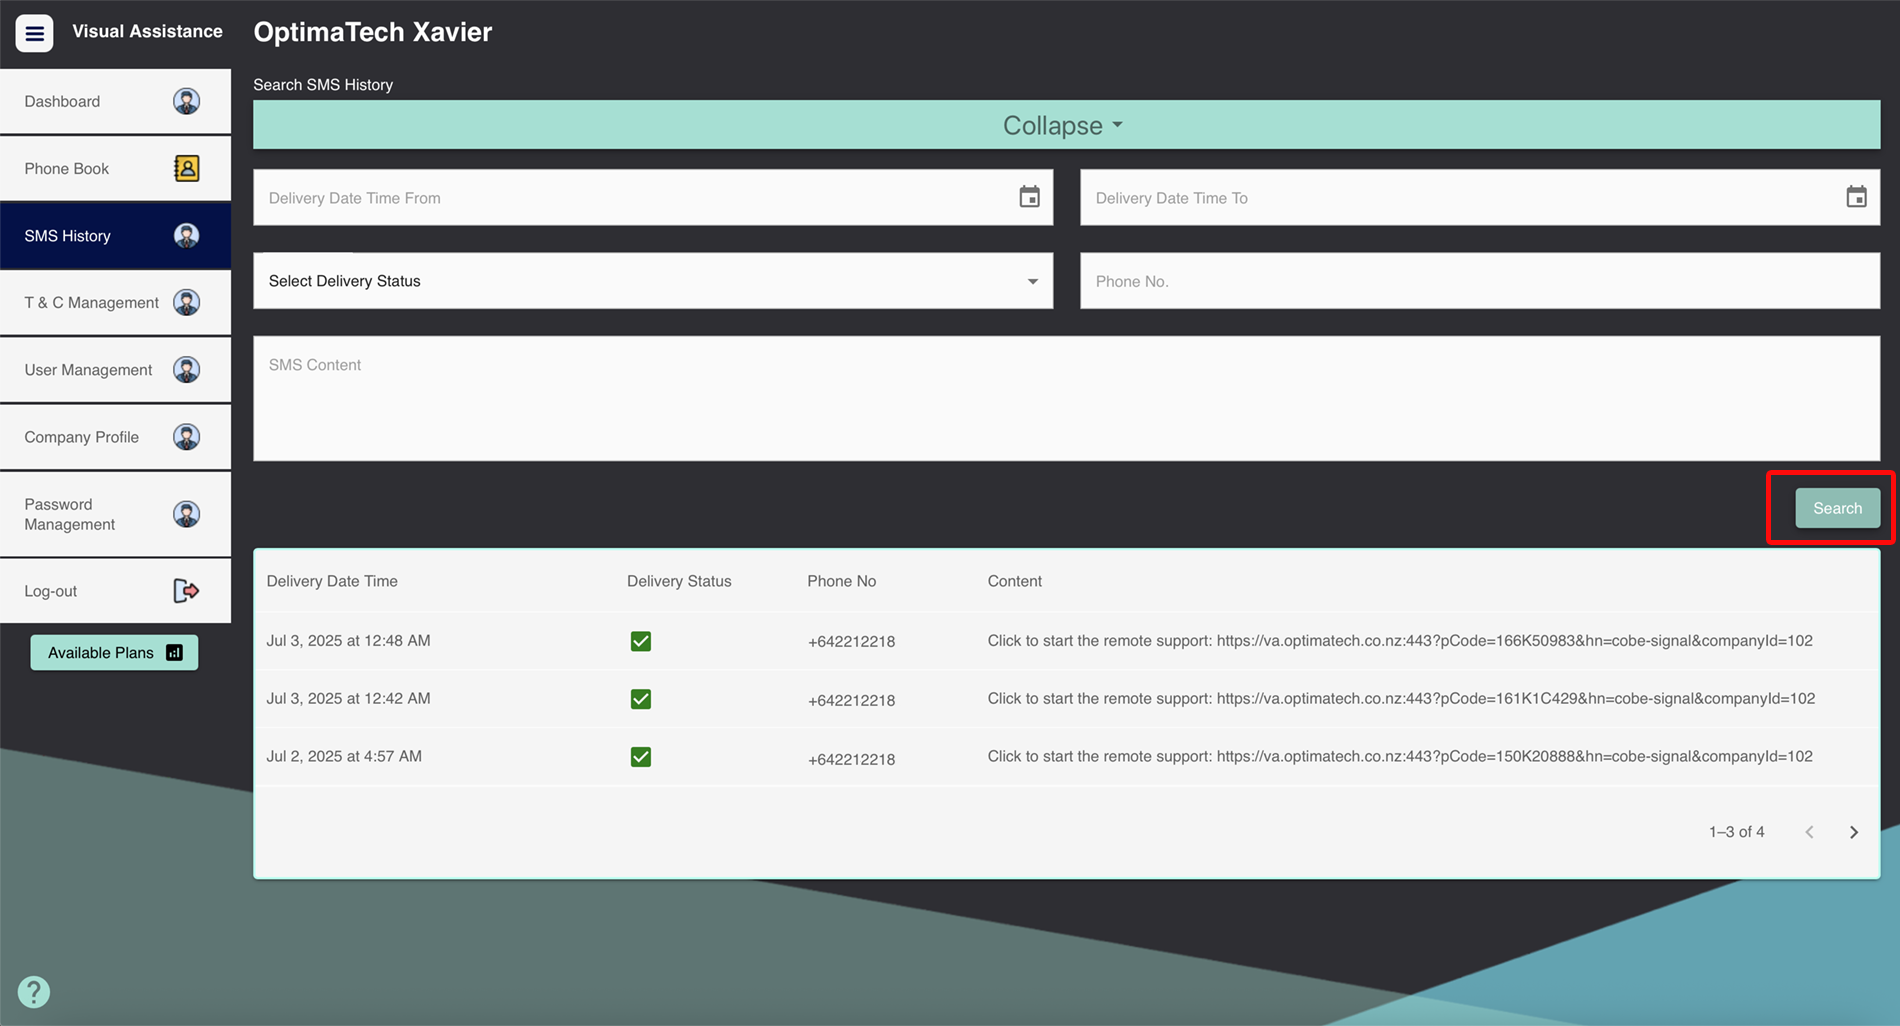
Task: Click the Delivery Date Time column header
Action: pos(332,581)
